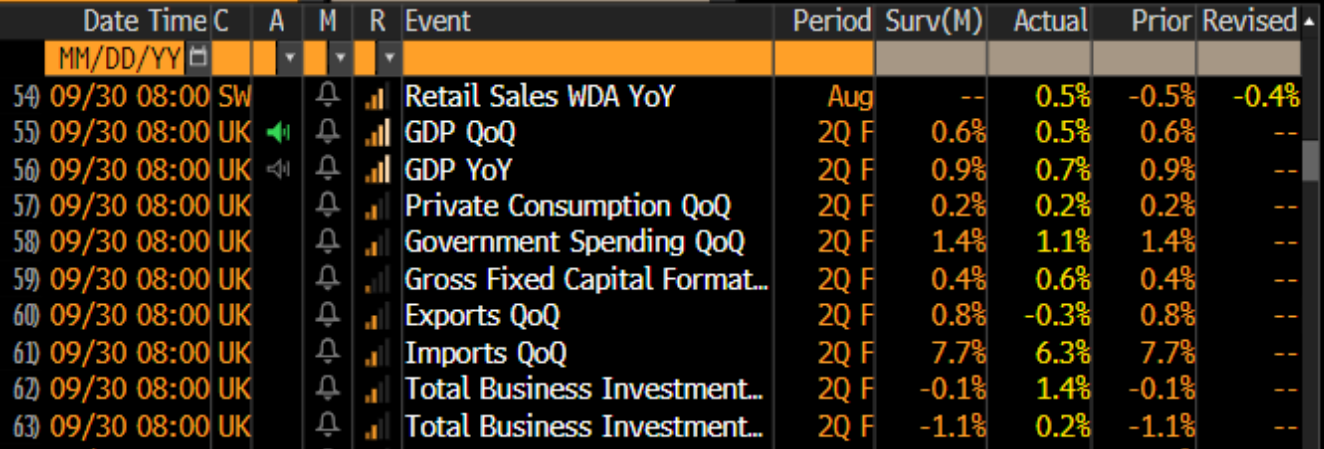1324x449 pixels.
Task: Click the MM/DD/YY date input field
Action: [x=116, y=59]
